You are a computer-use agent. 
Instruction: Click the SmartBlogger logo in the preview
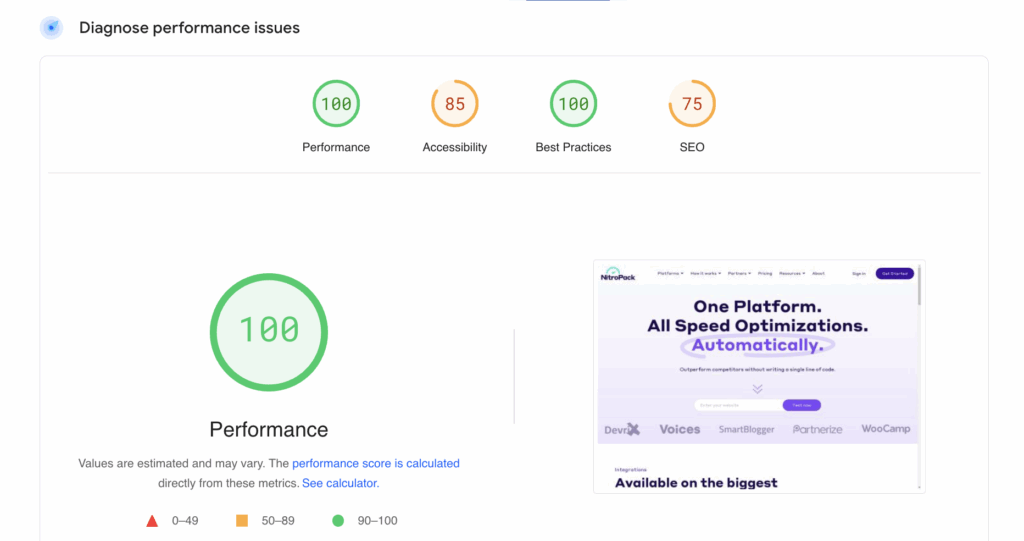coord(746,429)
